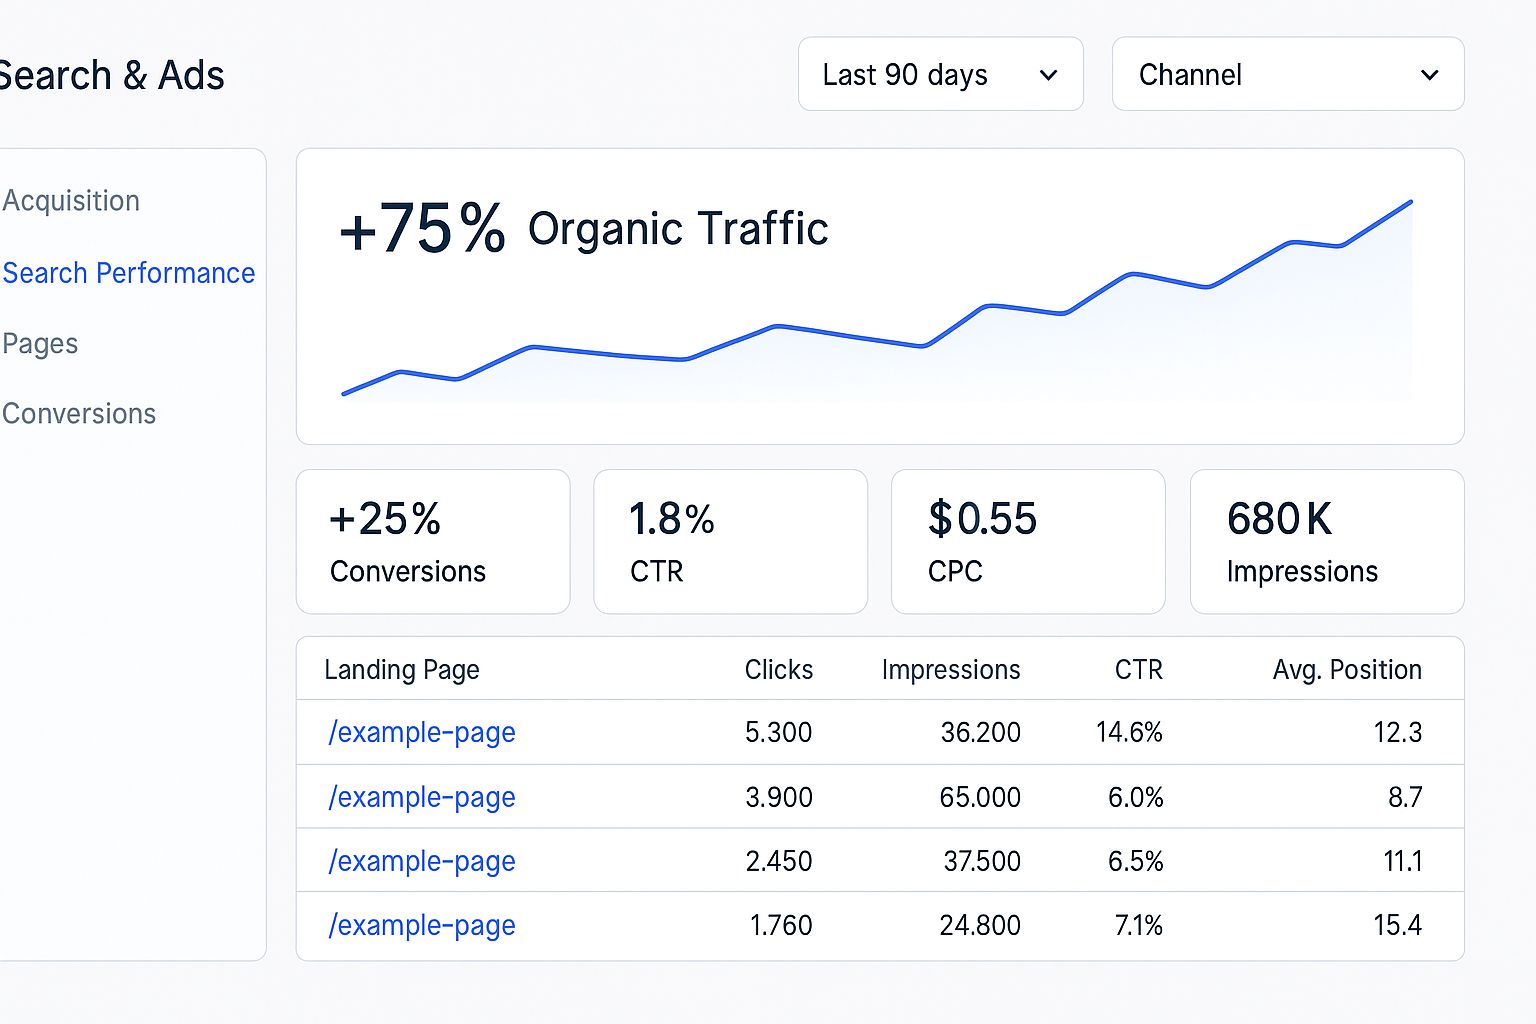Expand the Channel filter dropdown
The width and height of the screenshot is (1536, 1024).
coord(1287,75)
